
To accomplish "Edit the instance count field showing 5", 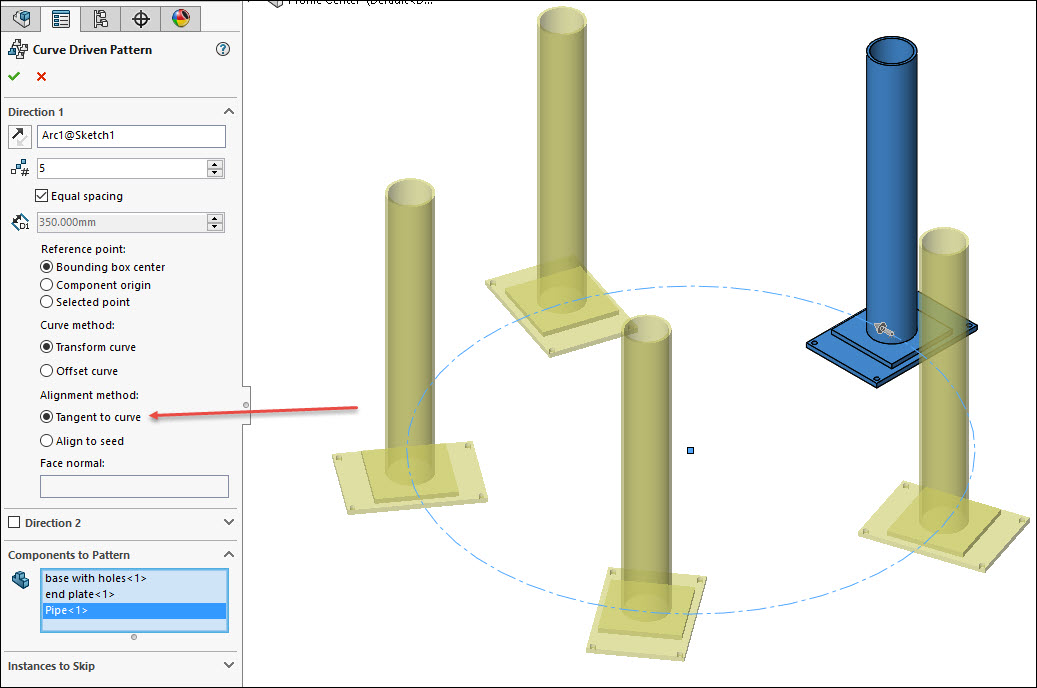I will [x=122, y=168].
